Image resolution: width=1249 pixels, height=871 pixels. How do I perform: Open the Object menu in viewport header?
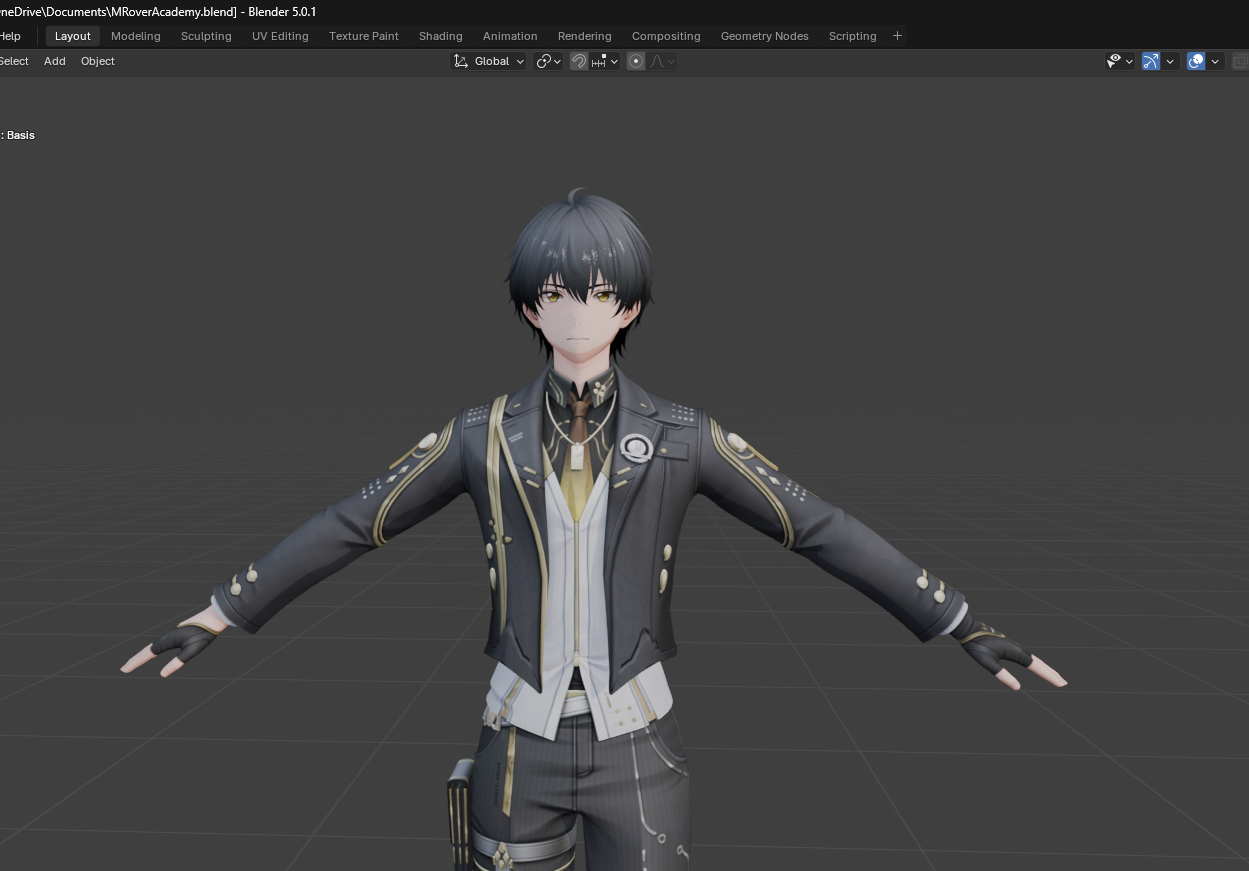click(98, 61)
